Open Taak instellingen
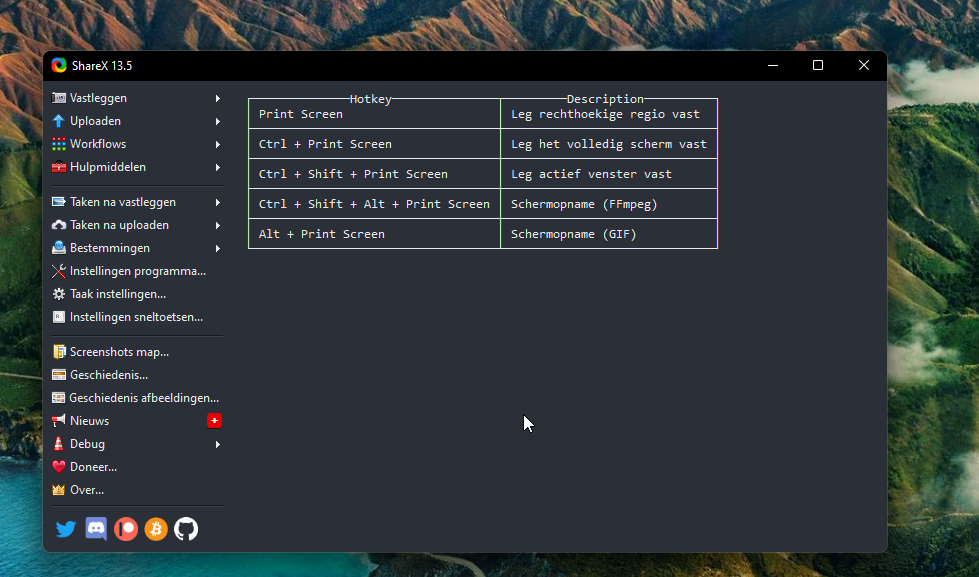979x577 pixels. click(117, 294)
